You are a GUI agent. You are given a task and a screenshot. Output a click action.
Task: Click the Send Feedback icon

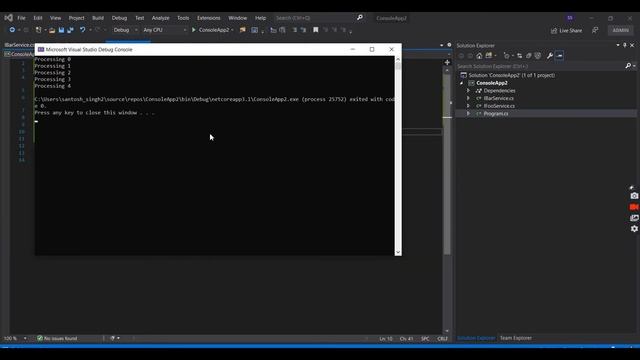coord(595,31)
